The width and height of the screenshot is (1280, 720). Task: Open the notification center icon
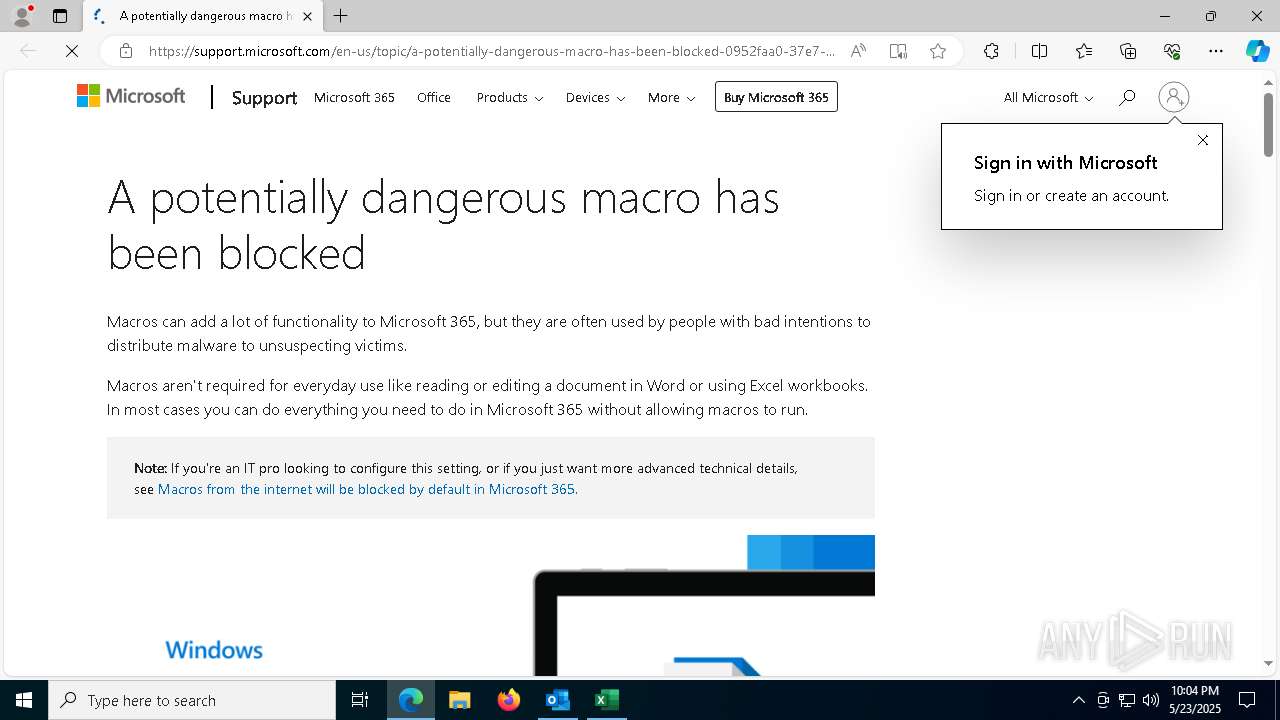click(1248, 700)
